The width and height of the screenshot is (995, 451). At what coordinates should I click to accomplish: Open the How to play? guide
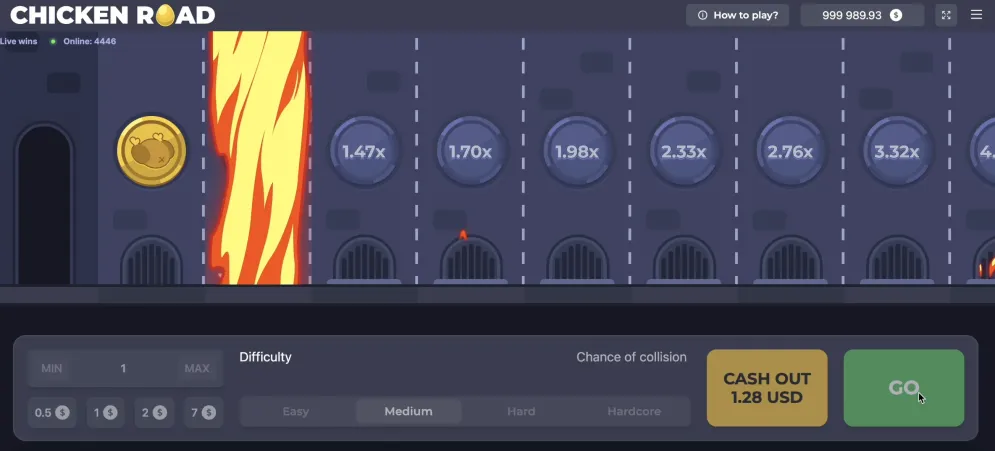coord(737,15)
